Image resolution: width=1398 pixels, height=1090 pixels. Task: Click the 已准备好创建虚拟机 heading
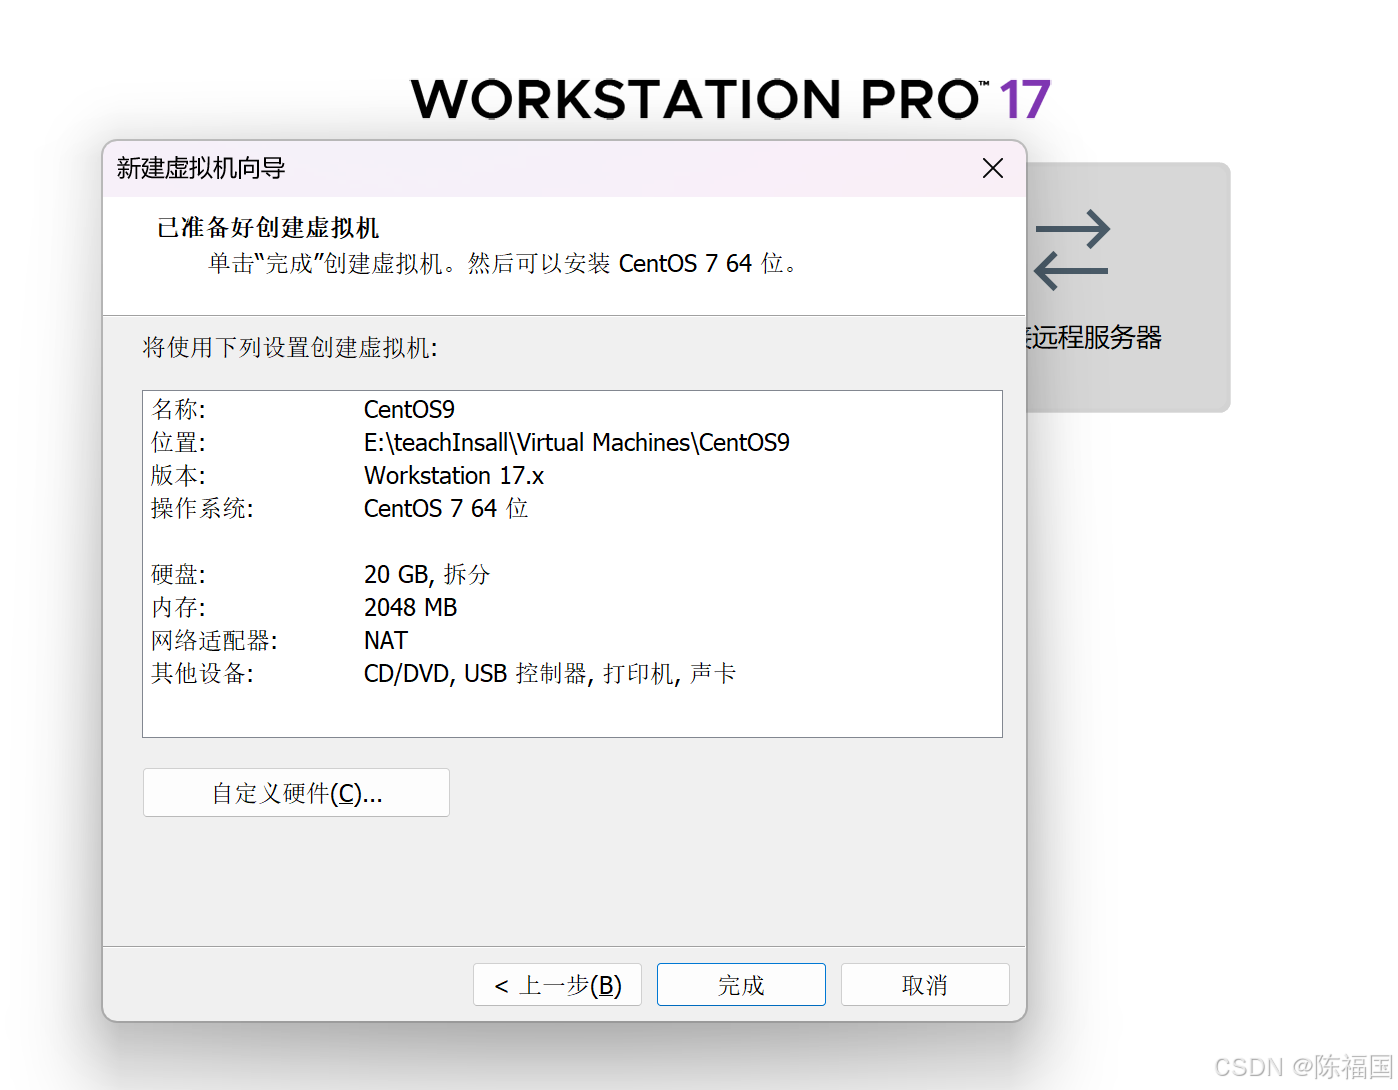tap(268, 228)
